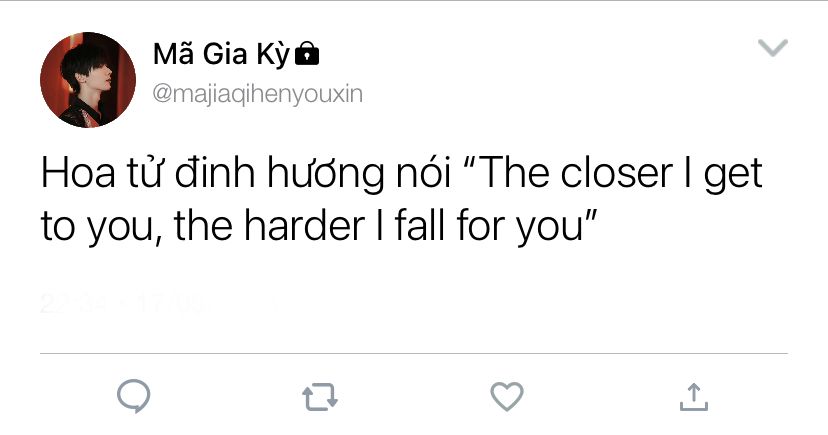Click the word "Kỳ" in the author name

coord(274,54)
